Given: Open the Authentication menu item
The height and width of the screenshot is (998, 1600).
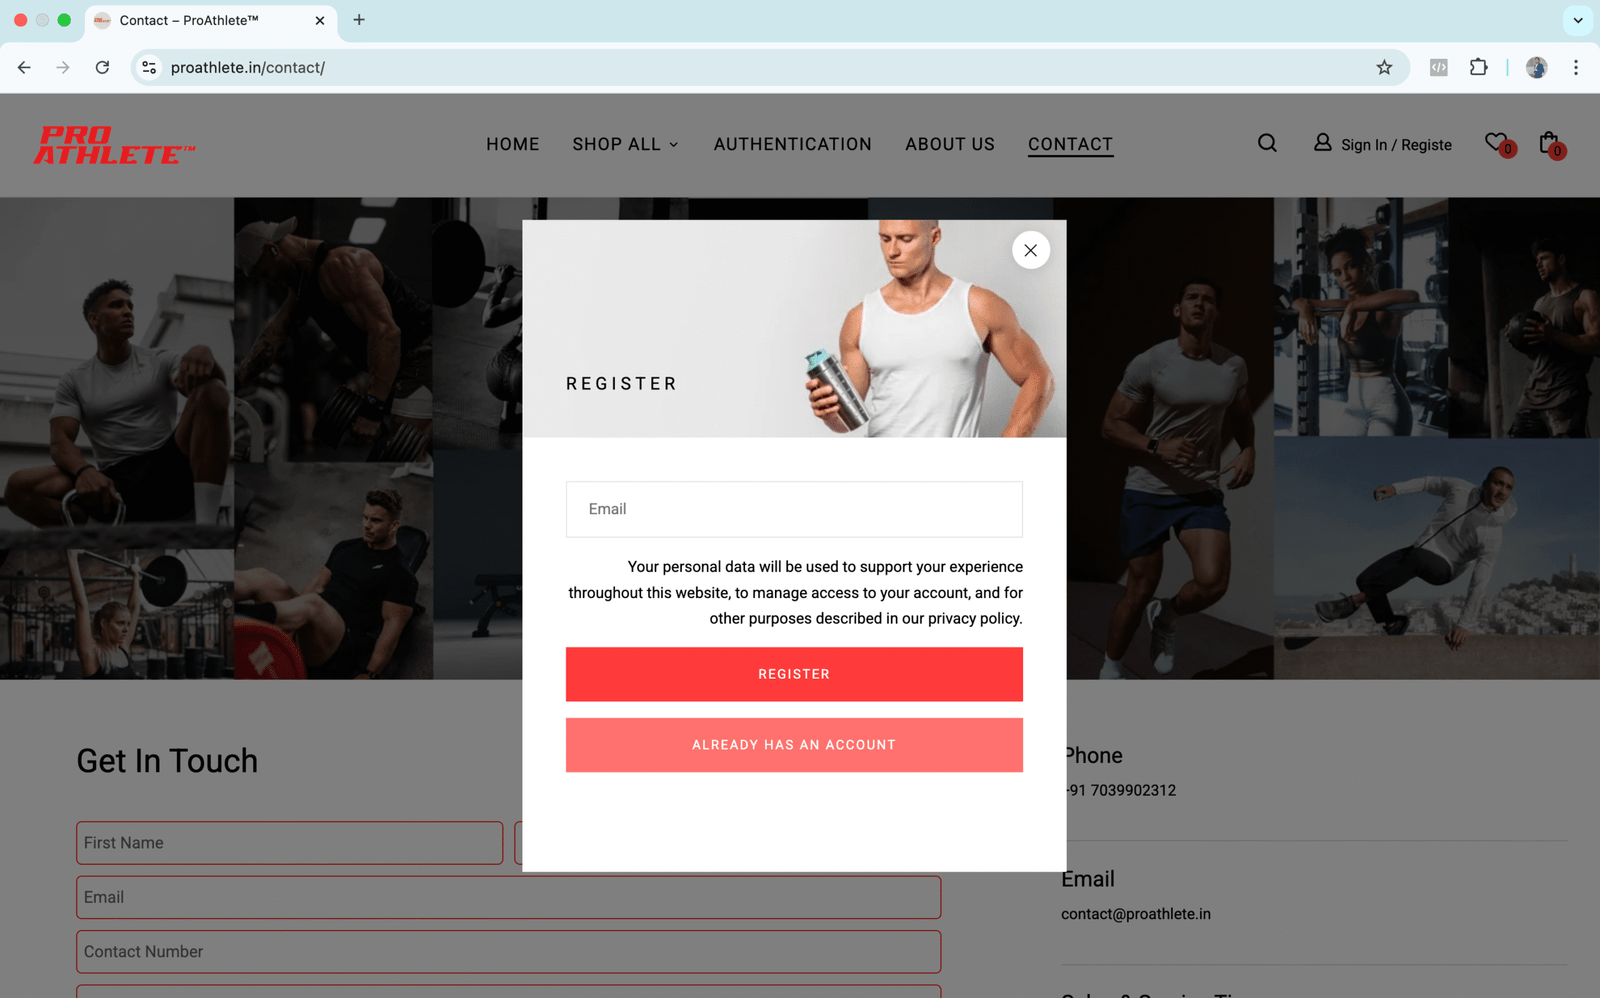Looking at the screenshot, I should pyautogui.click(x=793, y=144).
